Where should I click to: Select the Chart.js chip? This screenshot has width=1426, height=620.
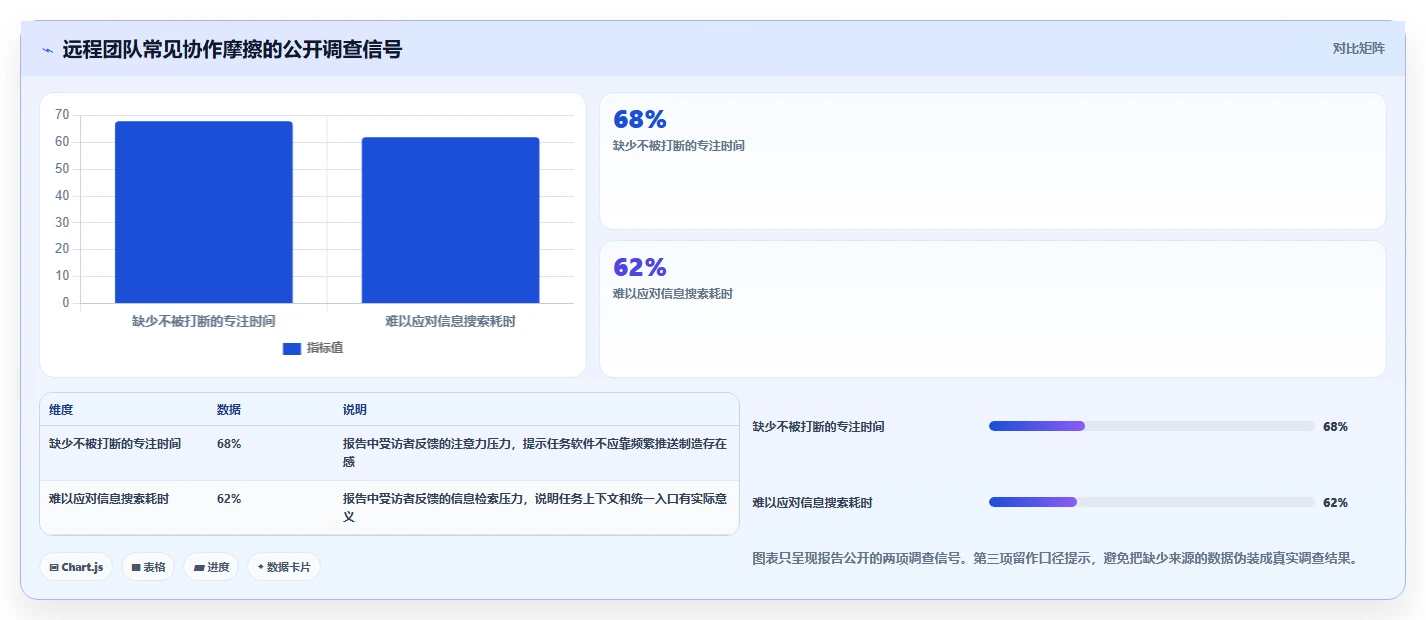pos(77,567)
